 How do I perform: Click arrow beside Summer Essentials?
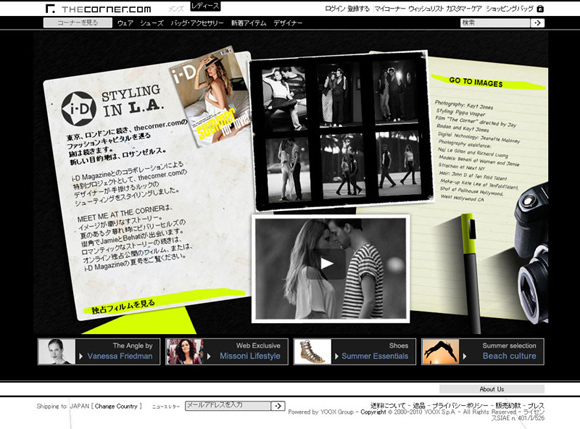(337, 356)
